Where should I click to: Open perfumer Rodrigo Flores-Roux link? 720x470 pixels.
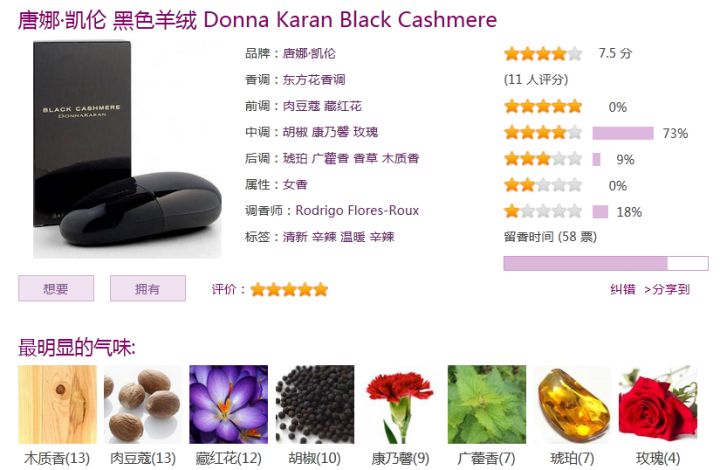pyautogui.click(x=357, y=211)
